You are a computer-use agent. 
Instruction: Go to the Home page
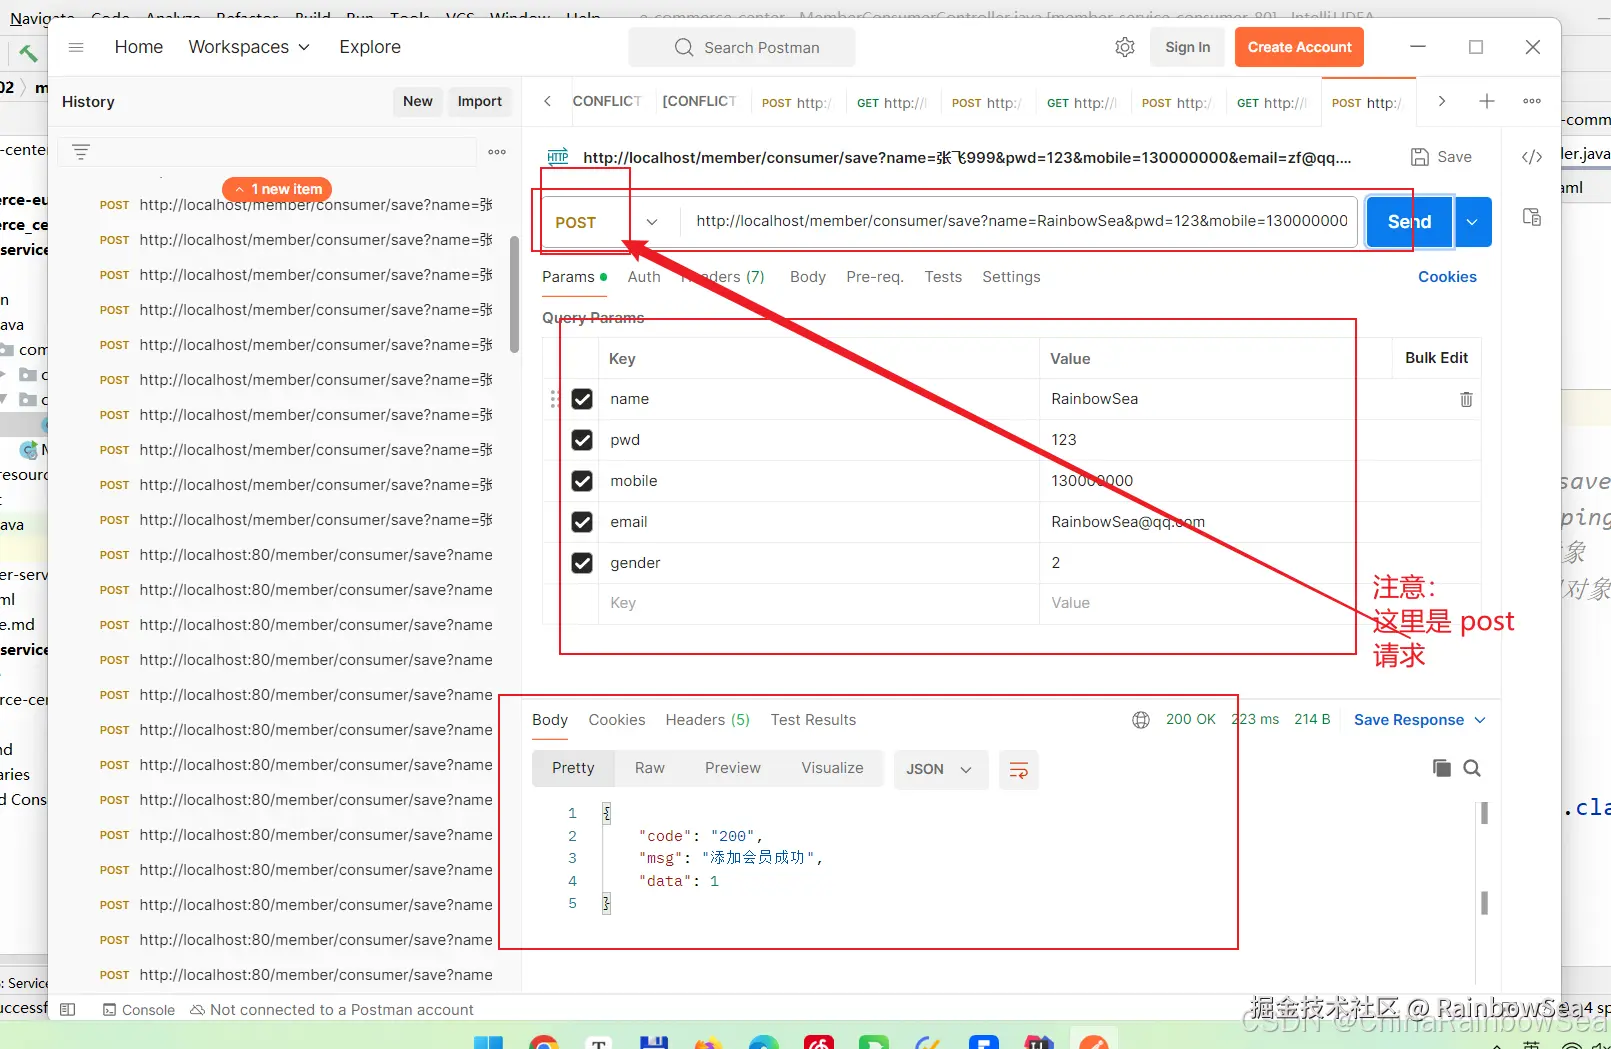(x=139, y=47)
